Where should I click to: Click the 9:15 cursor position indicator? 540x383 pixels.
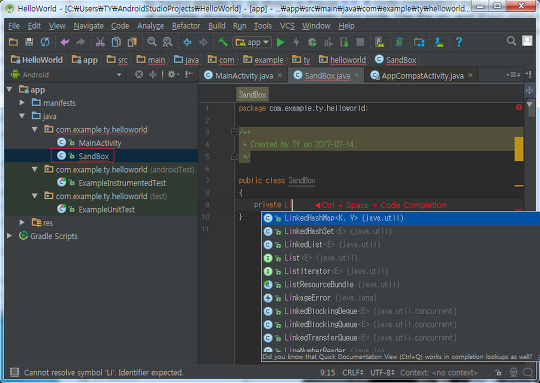328,373
